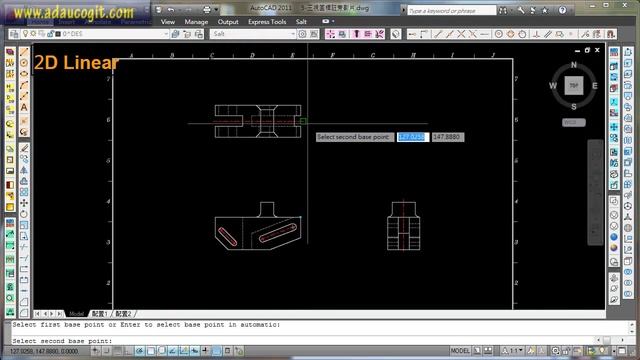Select the Erase modify tool
This screenshot has width=640, height=360.
pyautogui.click(x=24, y=148)
